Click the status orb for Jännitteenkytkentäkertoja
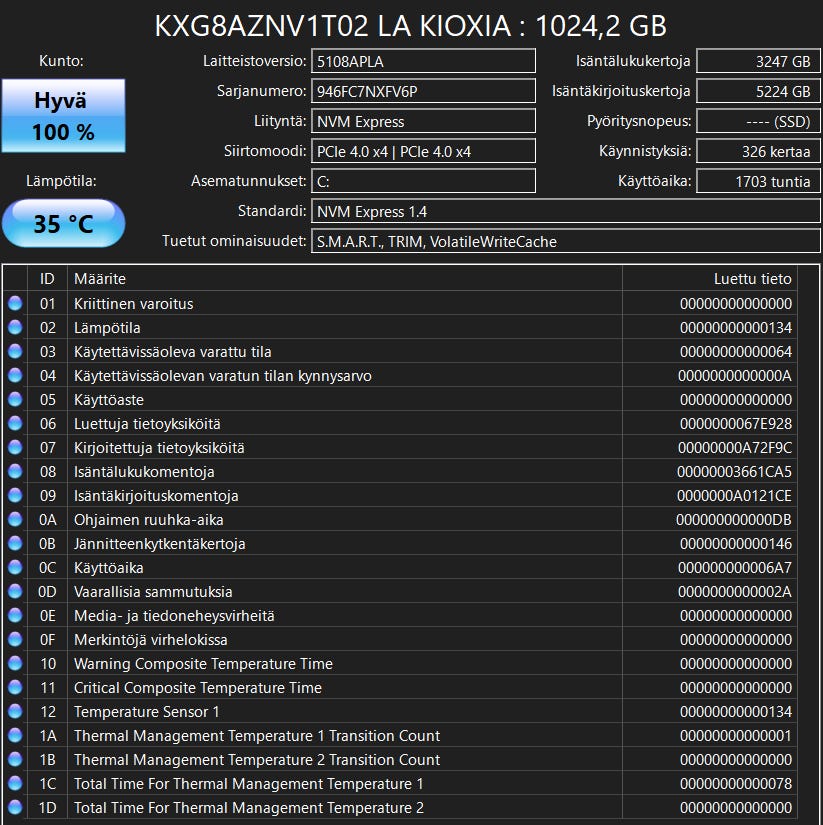 pyautogui.click(x=15, y=543)
